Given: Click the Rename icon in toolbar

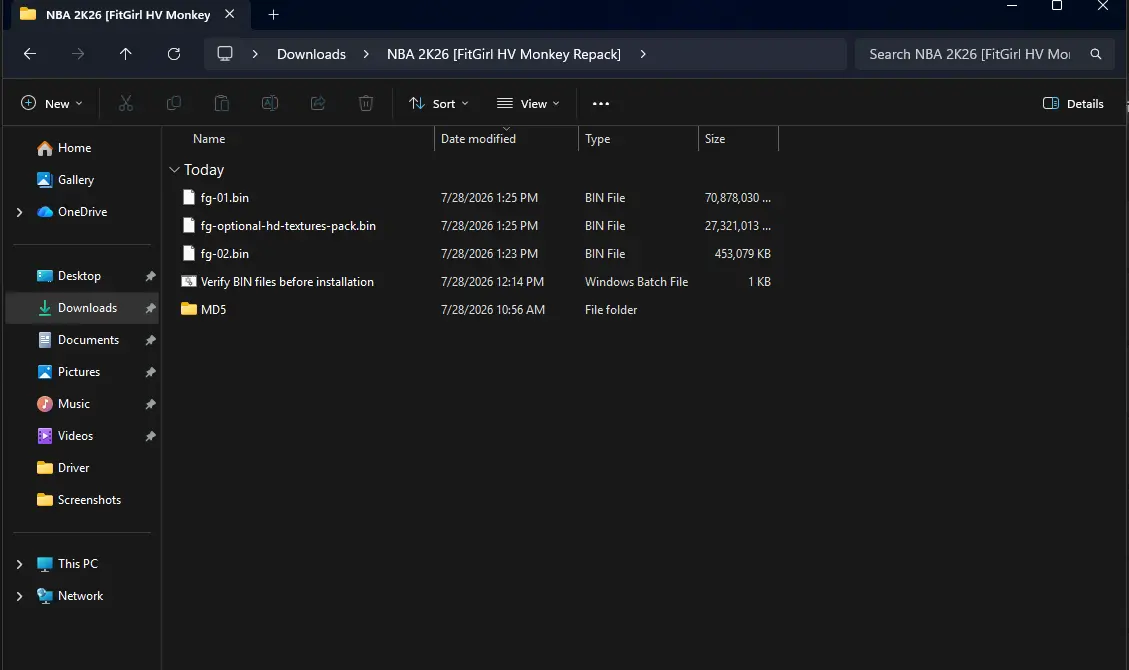Looking at the screenshot, I should click(270, 104).
